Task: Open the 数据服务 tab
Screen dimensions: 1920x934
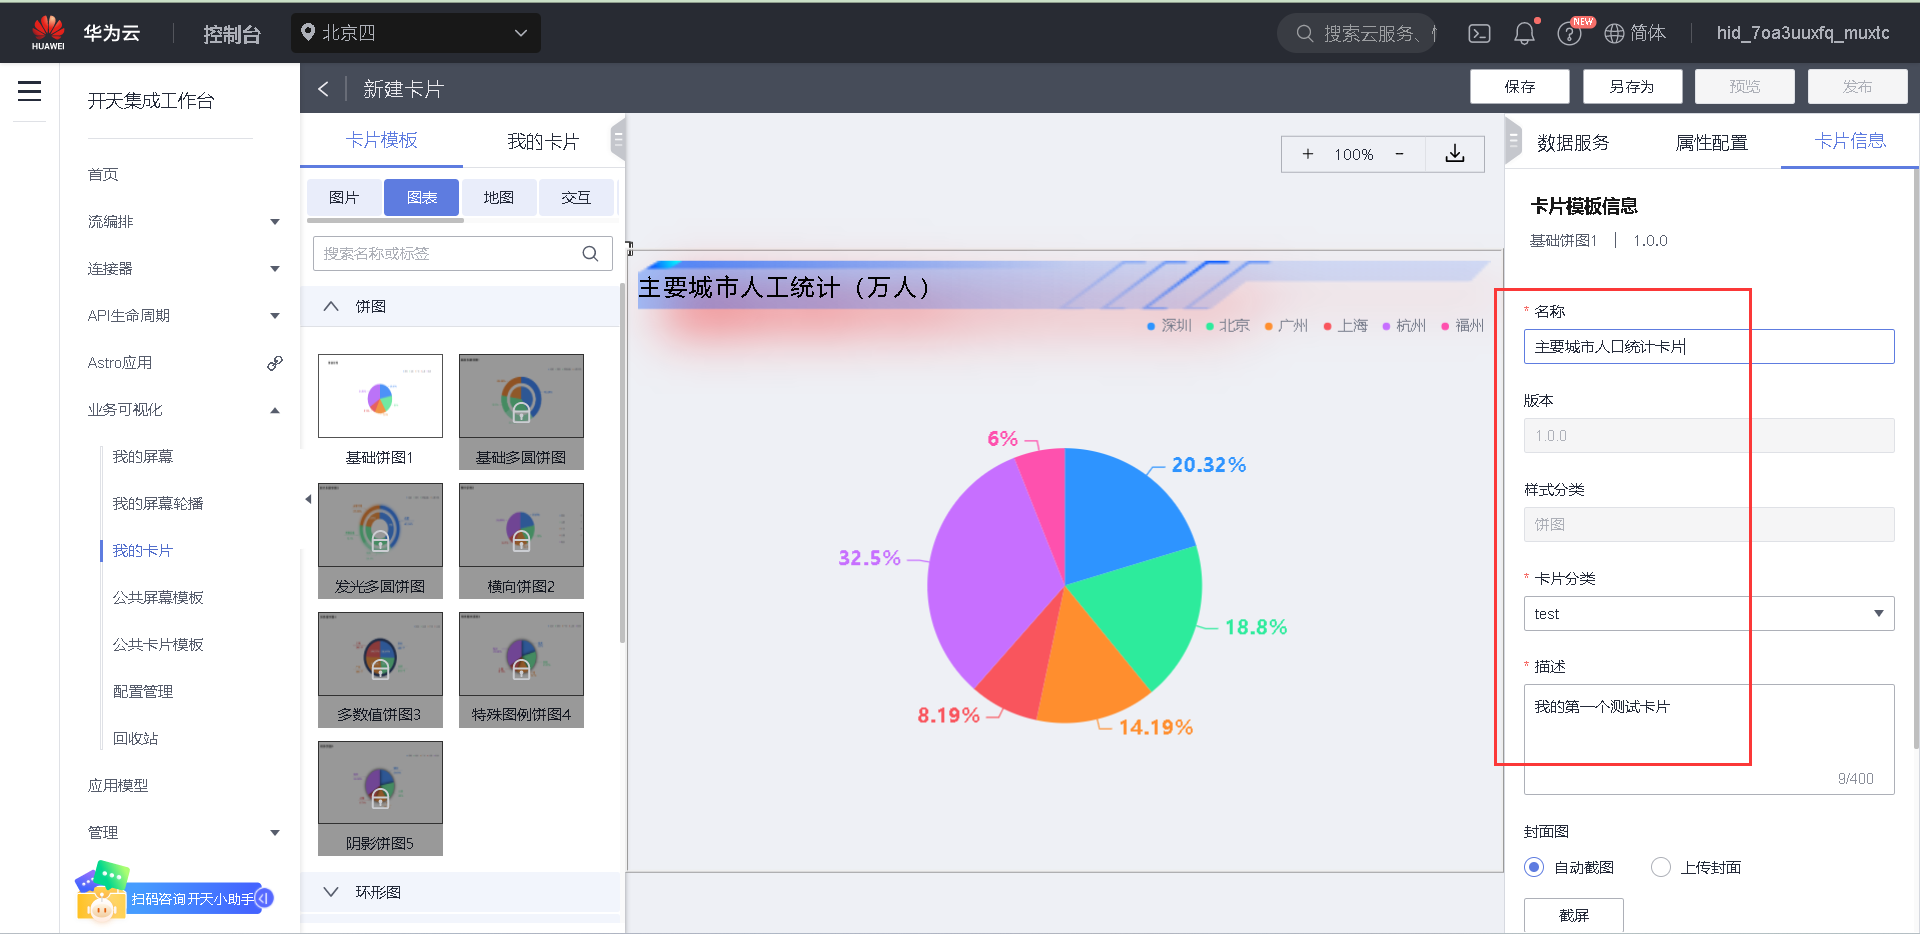Action: coord(1574,142)
